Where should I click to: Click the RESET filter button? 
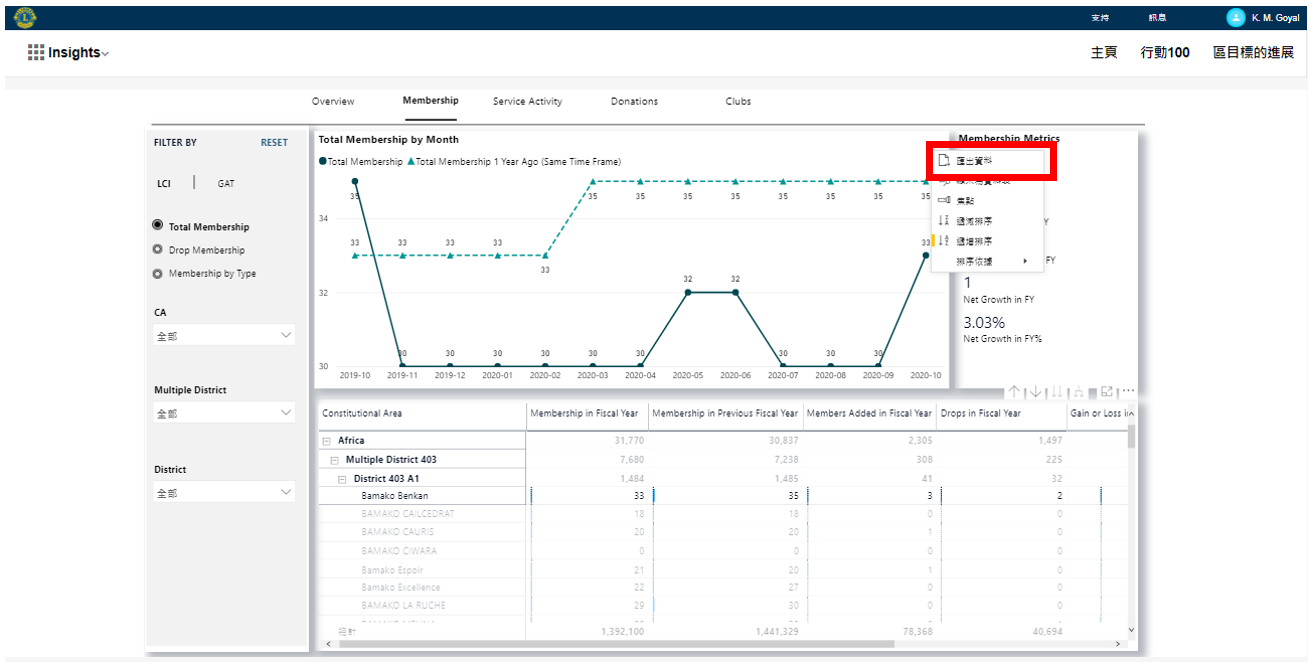click(x=274, y=143)
